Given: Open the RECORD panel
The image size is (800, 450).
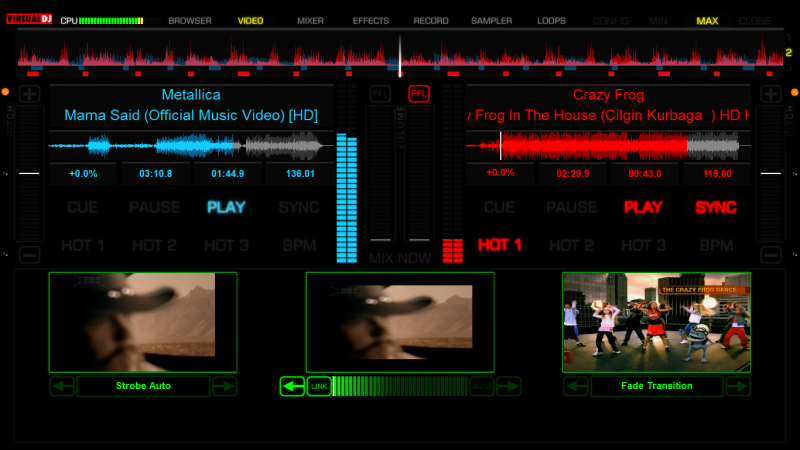Looking at the screenshot, I should [431, 21].
